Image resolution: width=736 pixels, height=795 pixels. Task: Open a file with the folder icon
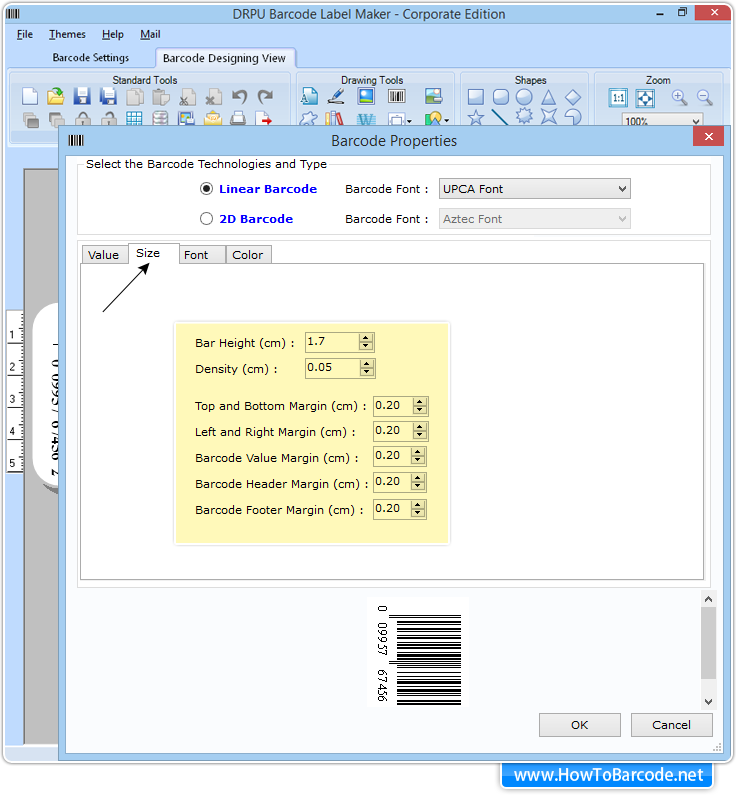click(56, 96)
